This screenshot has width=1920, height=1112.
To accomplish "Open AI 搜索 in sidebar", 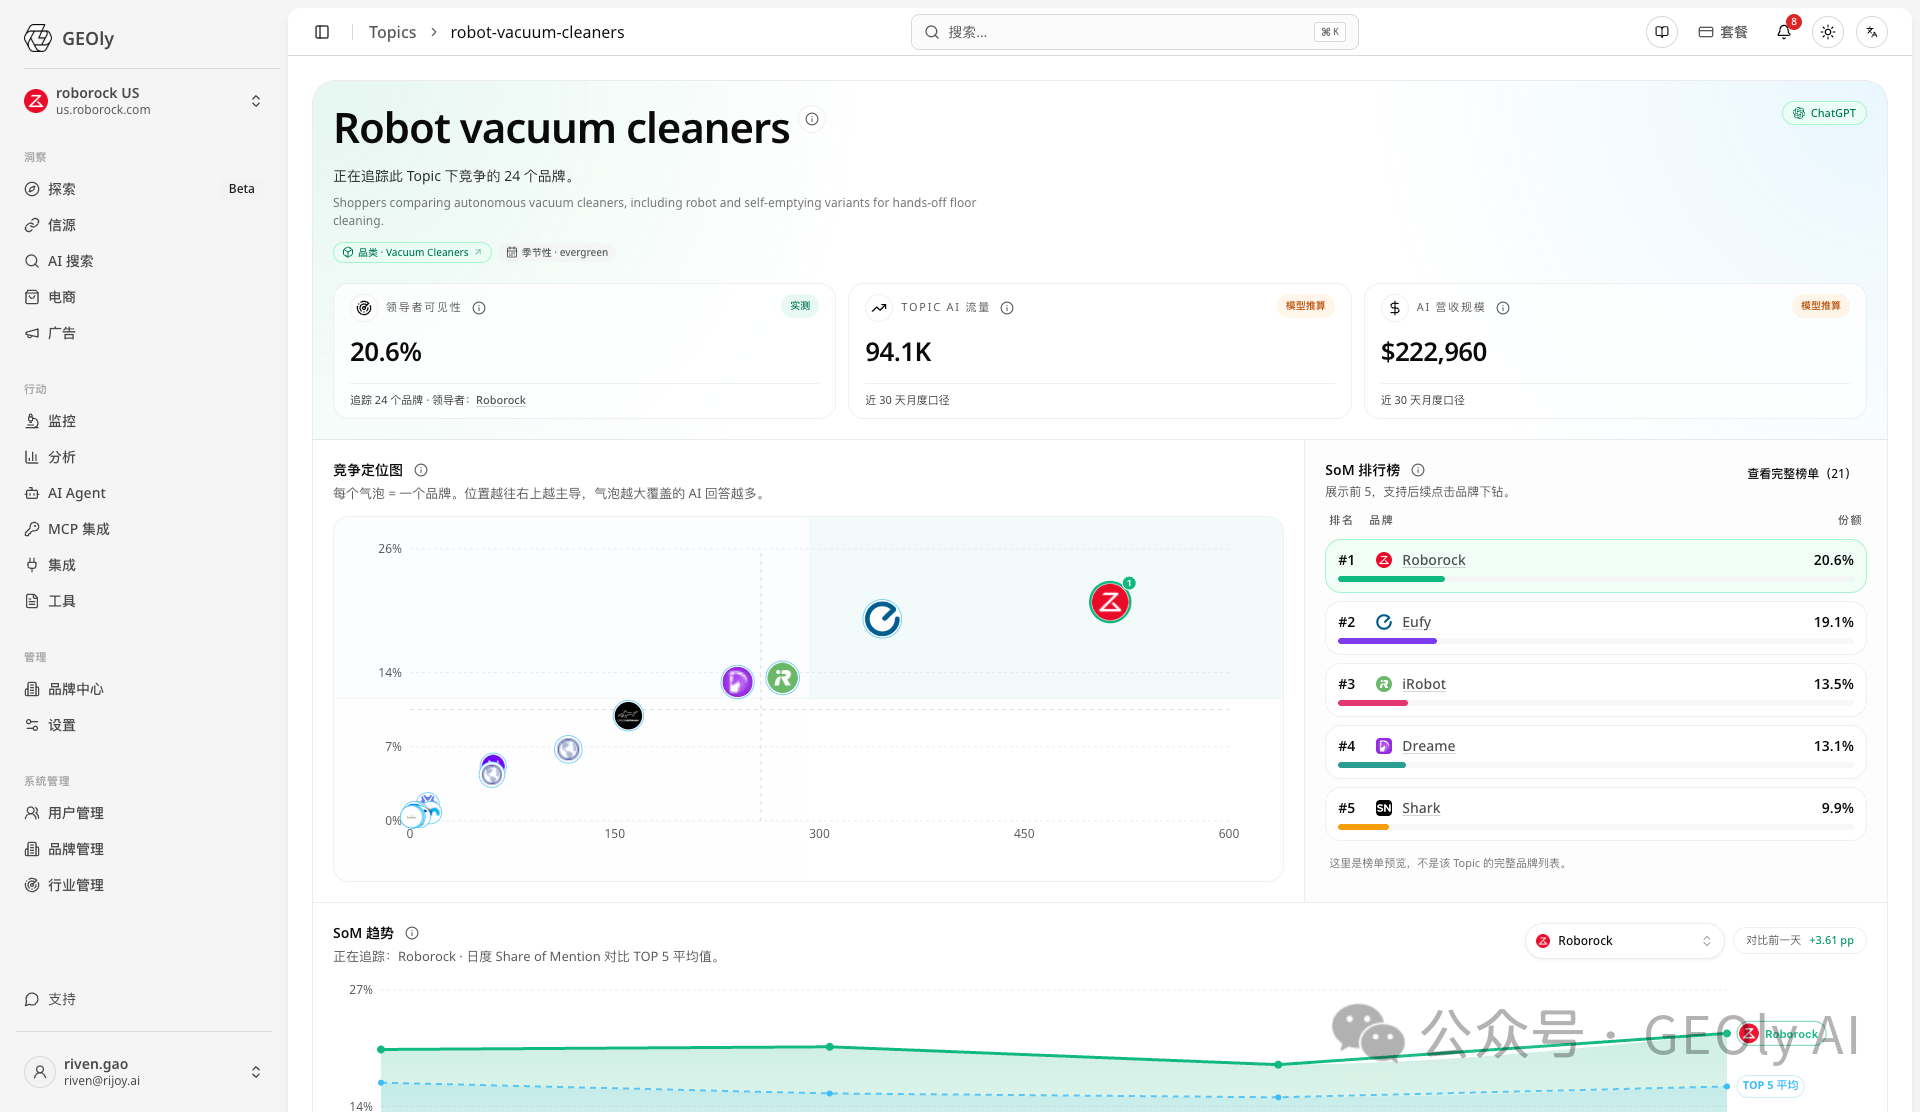I will click(x=144, y=261).
